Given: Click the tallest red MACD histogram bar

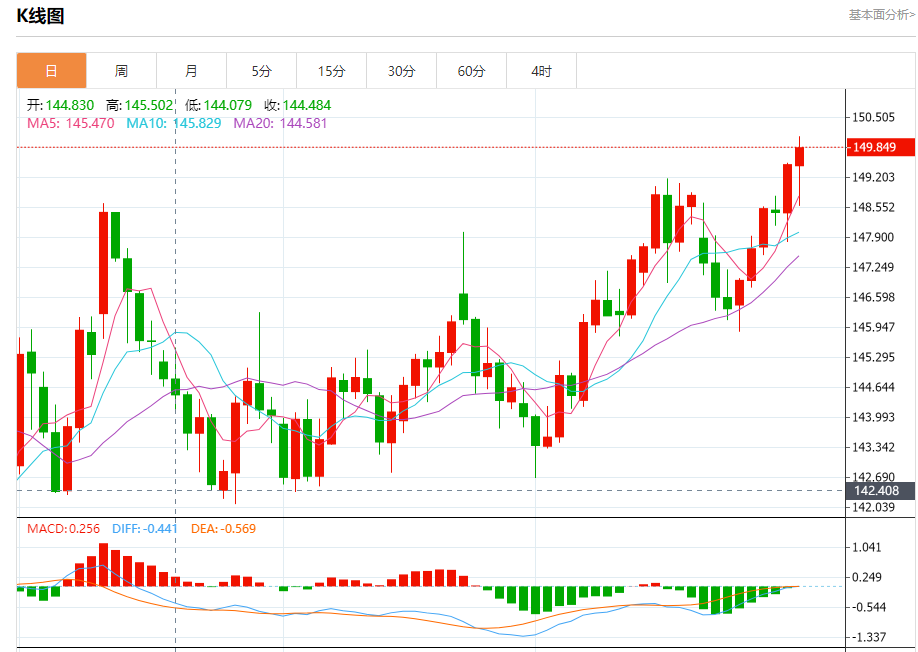Looking at the screenshot, I should click(x=104, y=565).
